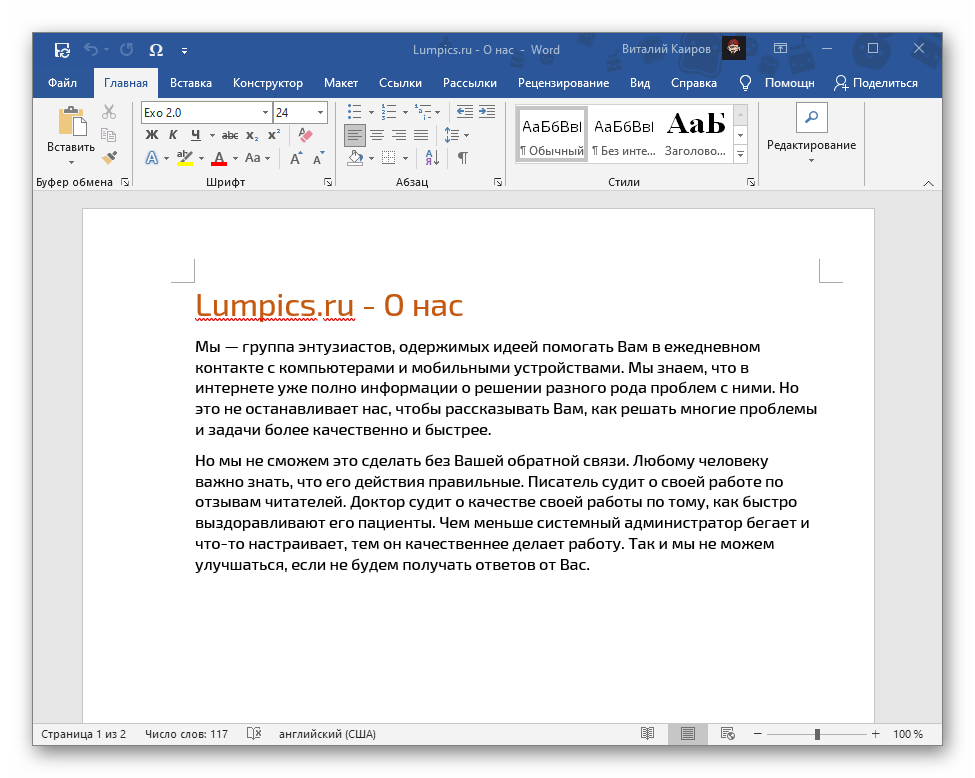The height and width of the screenshot is (778, 975).
Task: Apply the Без интервала style
Action: (624, 134)
